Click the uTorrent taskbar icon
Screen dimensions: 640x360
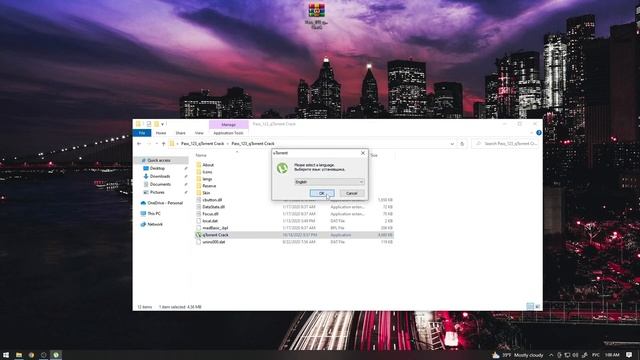[x=56, y=355]
